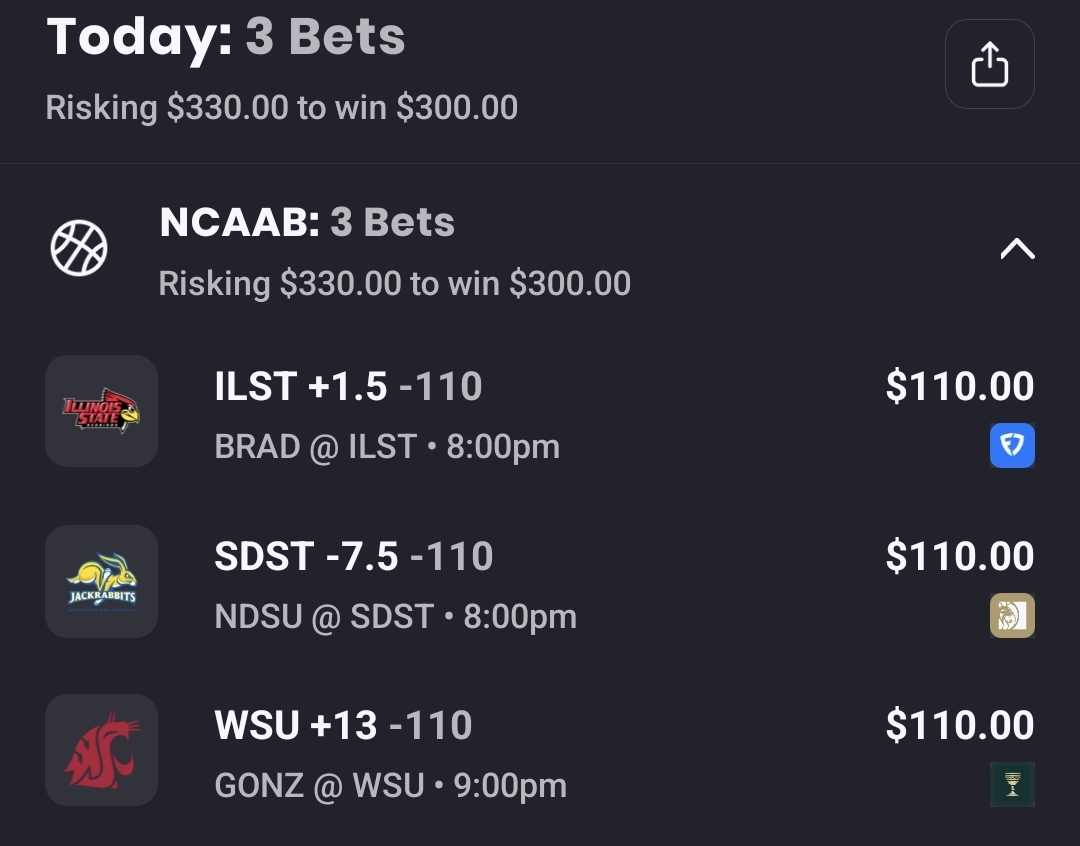Tap the green Caesars sportsbook icon
1080x846 pixels.
[1012, 785]
